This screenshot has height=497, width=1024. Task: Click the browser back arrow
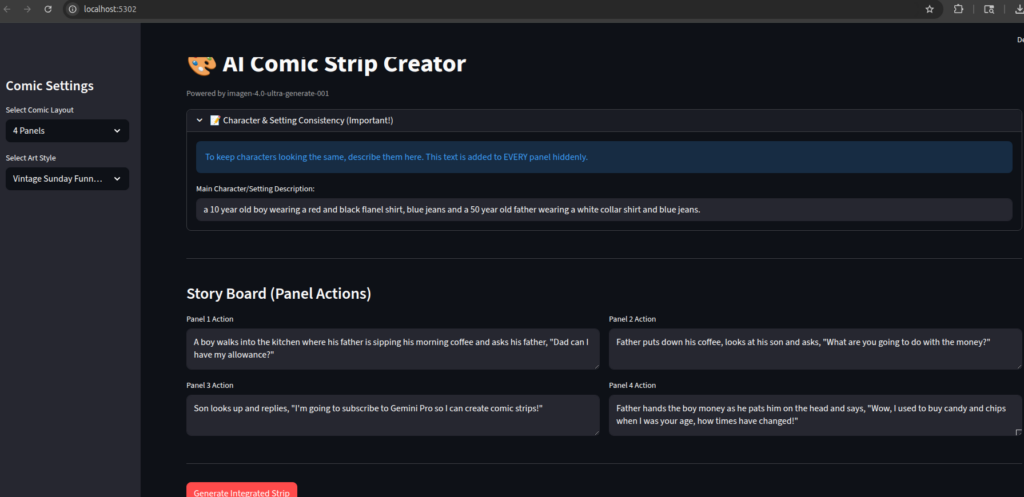[9, 9]
